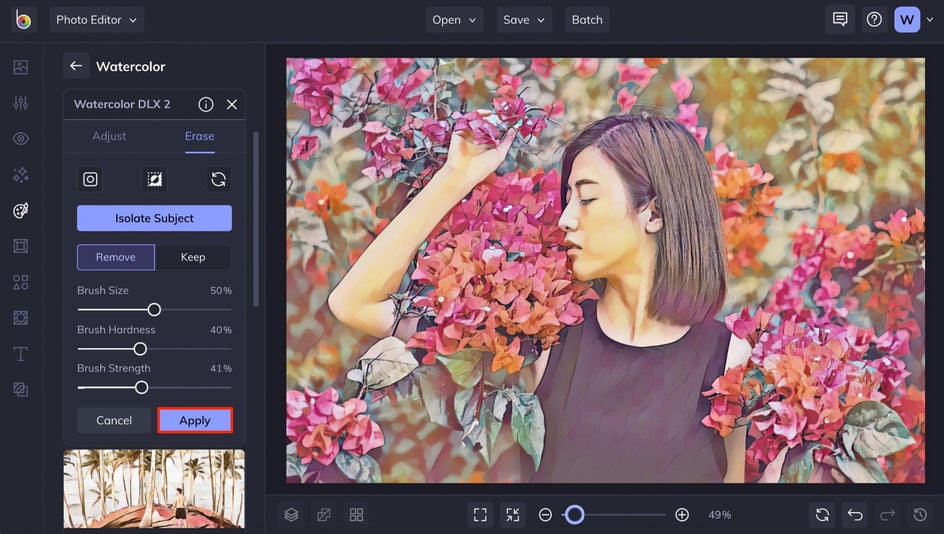
Task: Select the Text tool in sidebar
Action: click(x=21, y=354)
